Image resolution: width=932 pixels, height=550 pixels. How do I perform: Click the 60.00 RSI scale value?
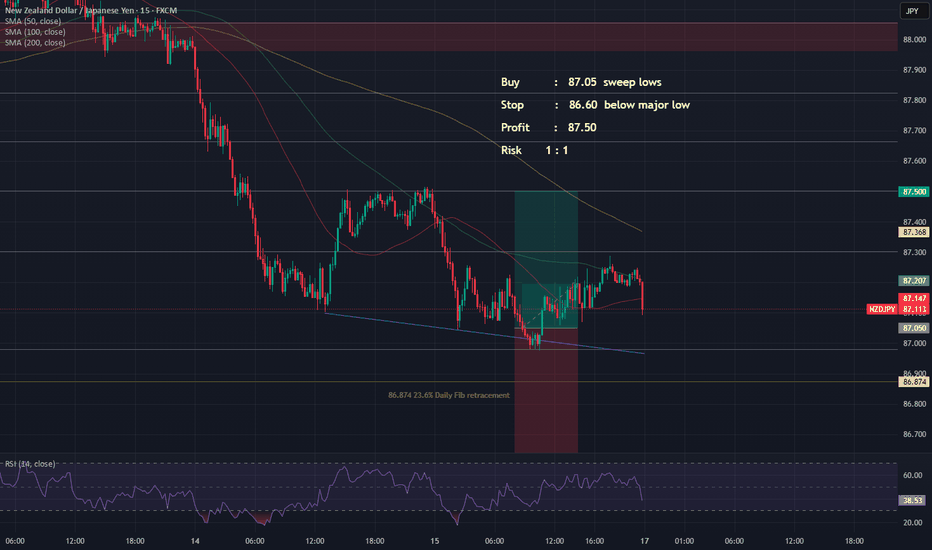(912, 475)
